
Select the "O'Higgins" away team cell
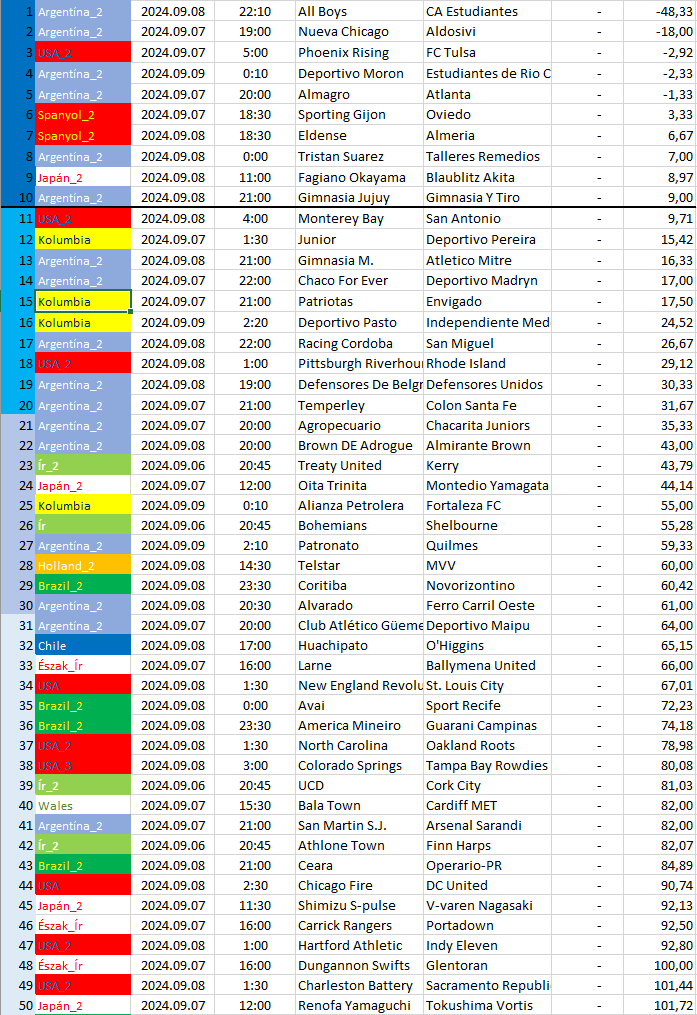pyautogui.click(x=457, y=645)
